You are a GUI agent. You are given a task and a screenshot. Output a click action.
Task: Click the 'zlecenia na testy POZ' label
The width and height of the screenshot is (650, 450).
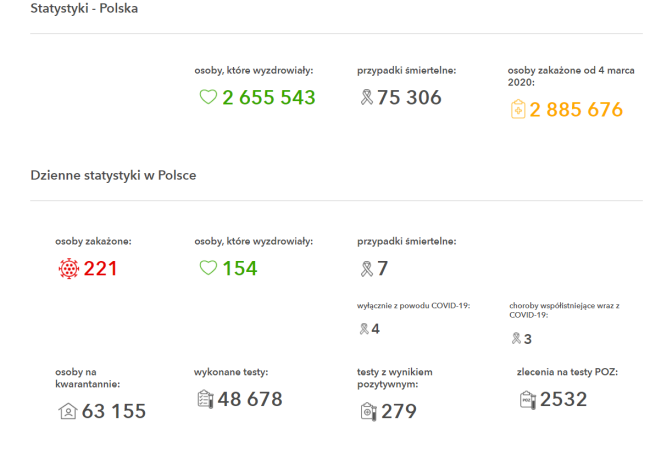click(567, 372)
